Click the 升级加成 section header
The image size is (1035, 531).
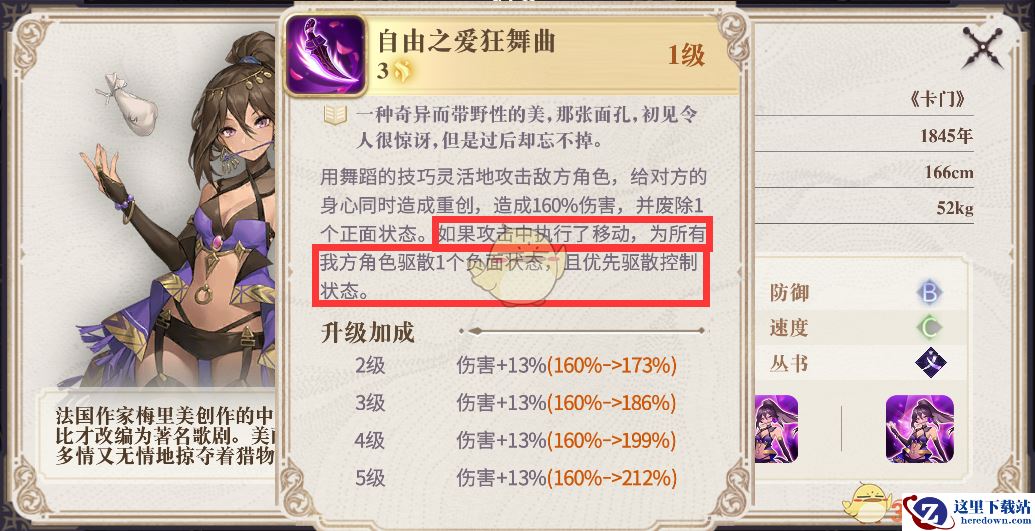click(x=367, y=332)
